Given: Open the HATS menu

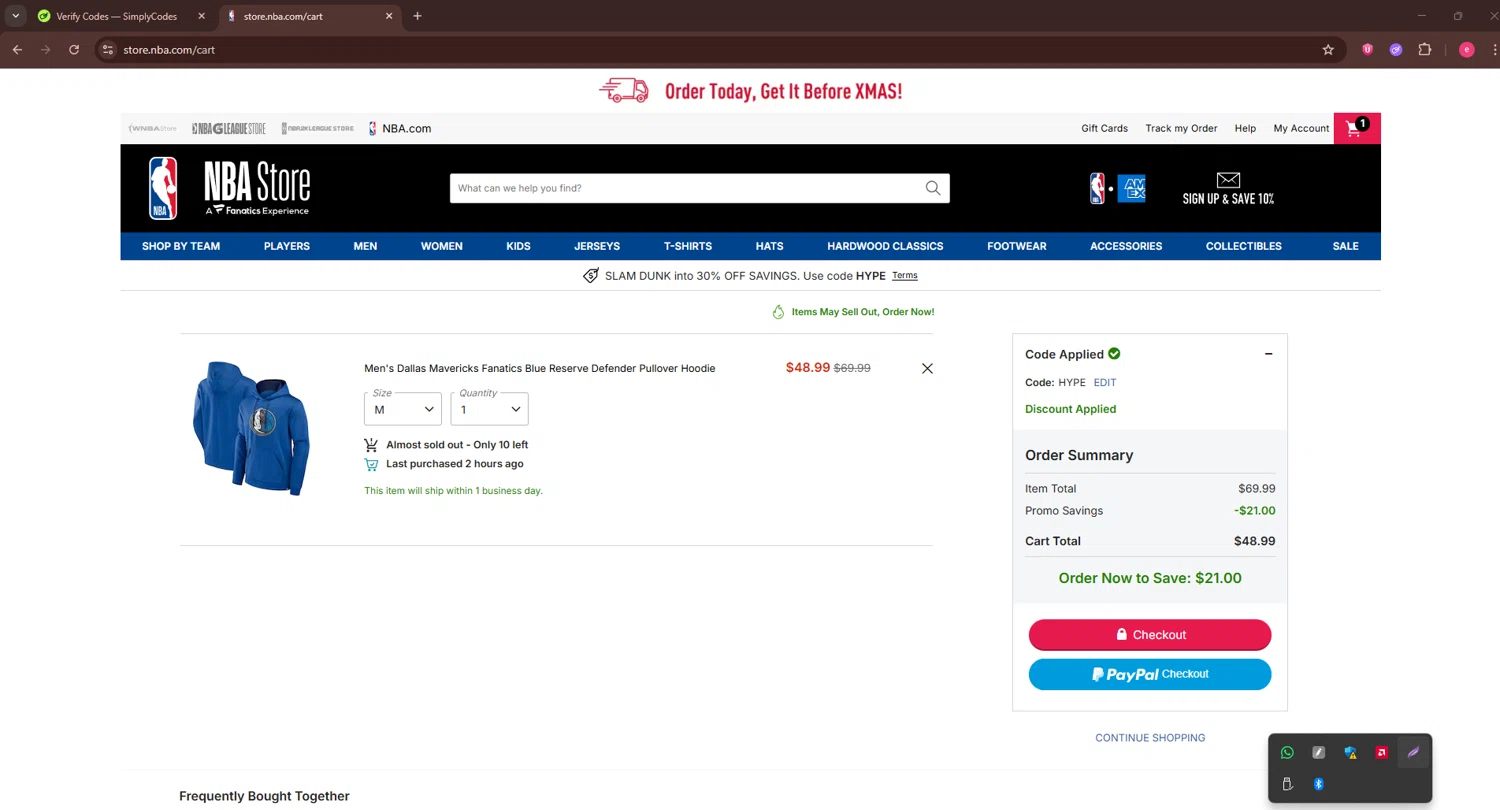Looking at the screenshot, I should click(770, 246).
